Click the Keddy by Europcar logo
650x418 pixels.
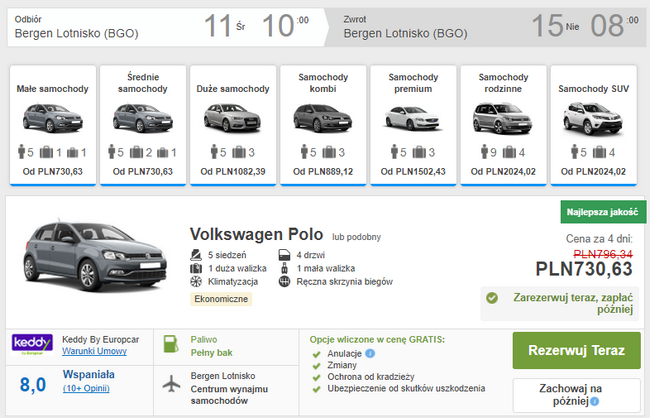[x=32, y=345]
